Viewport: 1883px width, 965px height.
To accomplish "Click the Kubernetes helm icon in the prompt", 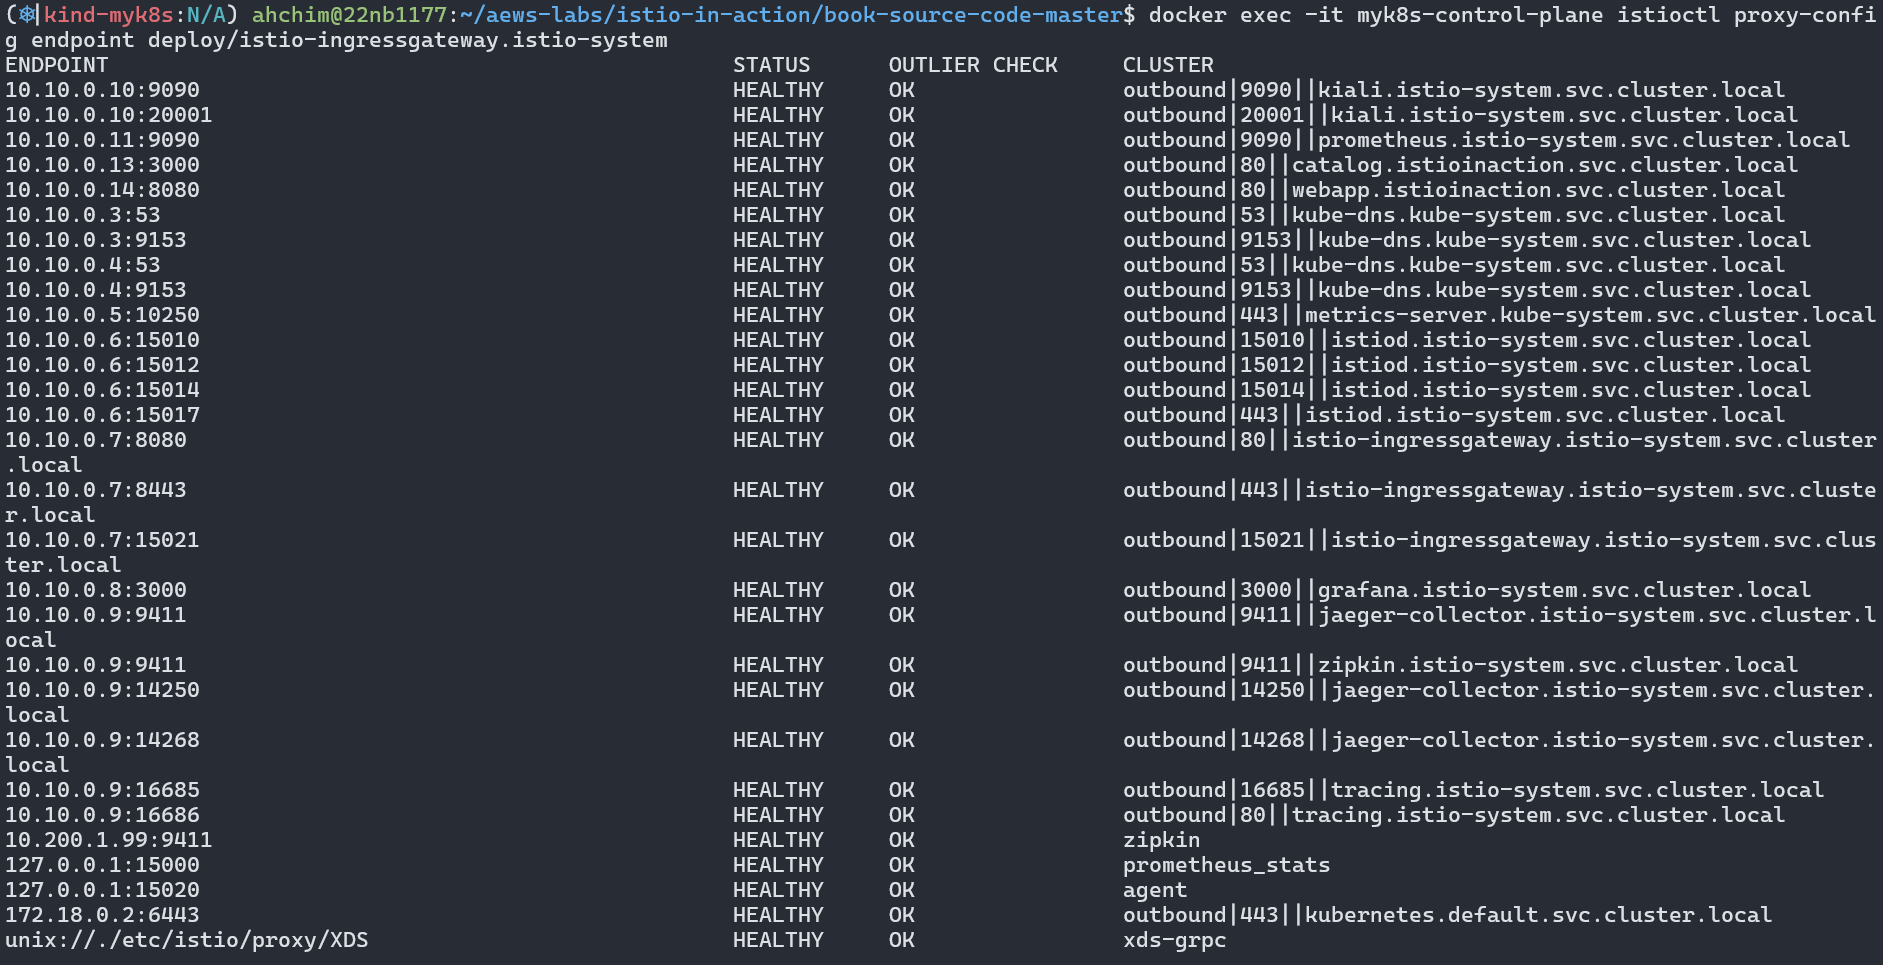I will pos(27,15).
